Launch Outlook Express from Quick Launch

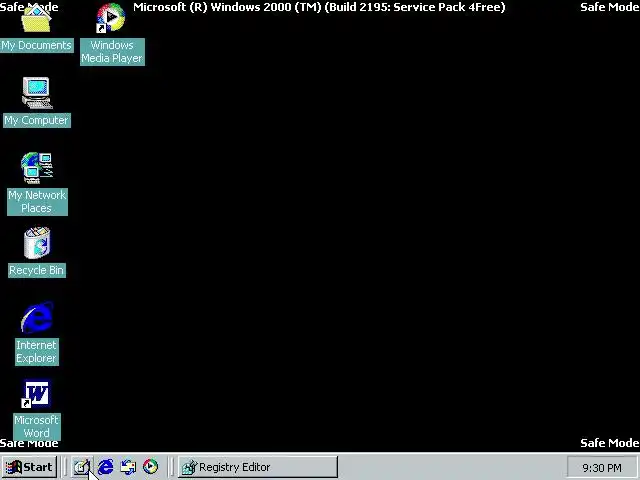tap(128, 467)
